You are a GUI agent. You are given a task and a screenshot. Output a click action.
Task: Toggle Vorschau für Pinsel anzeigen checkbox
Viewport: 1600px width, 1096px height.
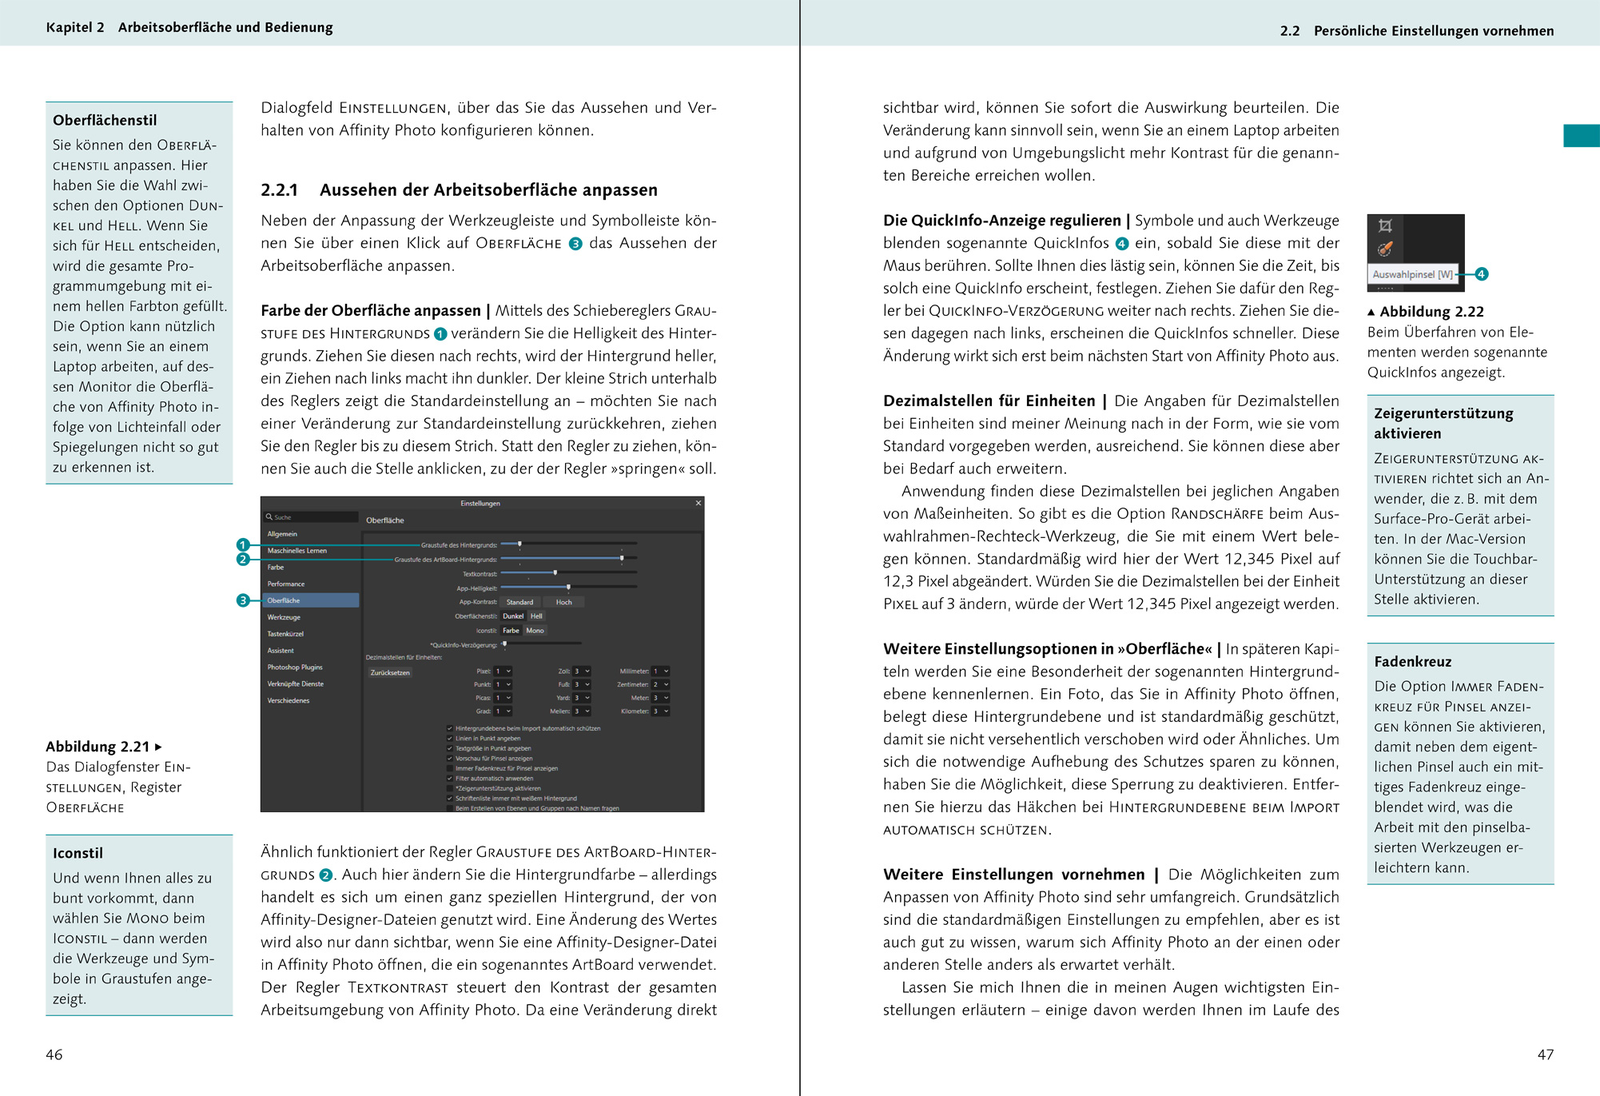(450, 758)
